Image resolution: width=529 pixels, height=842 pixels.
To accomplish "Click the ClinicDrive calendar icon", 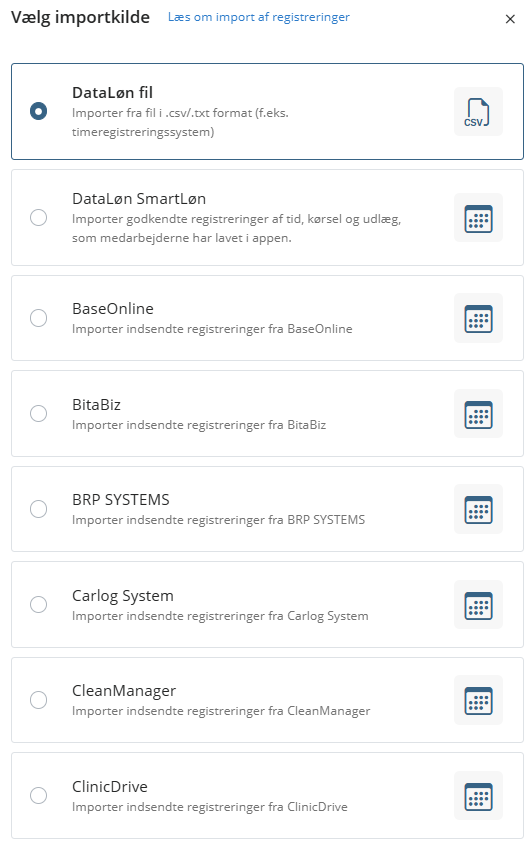I will [478, 795].
